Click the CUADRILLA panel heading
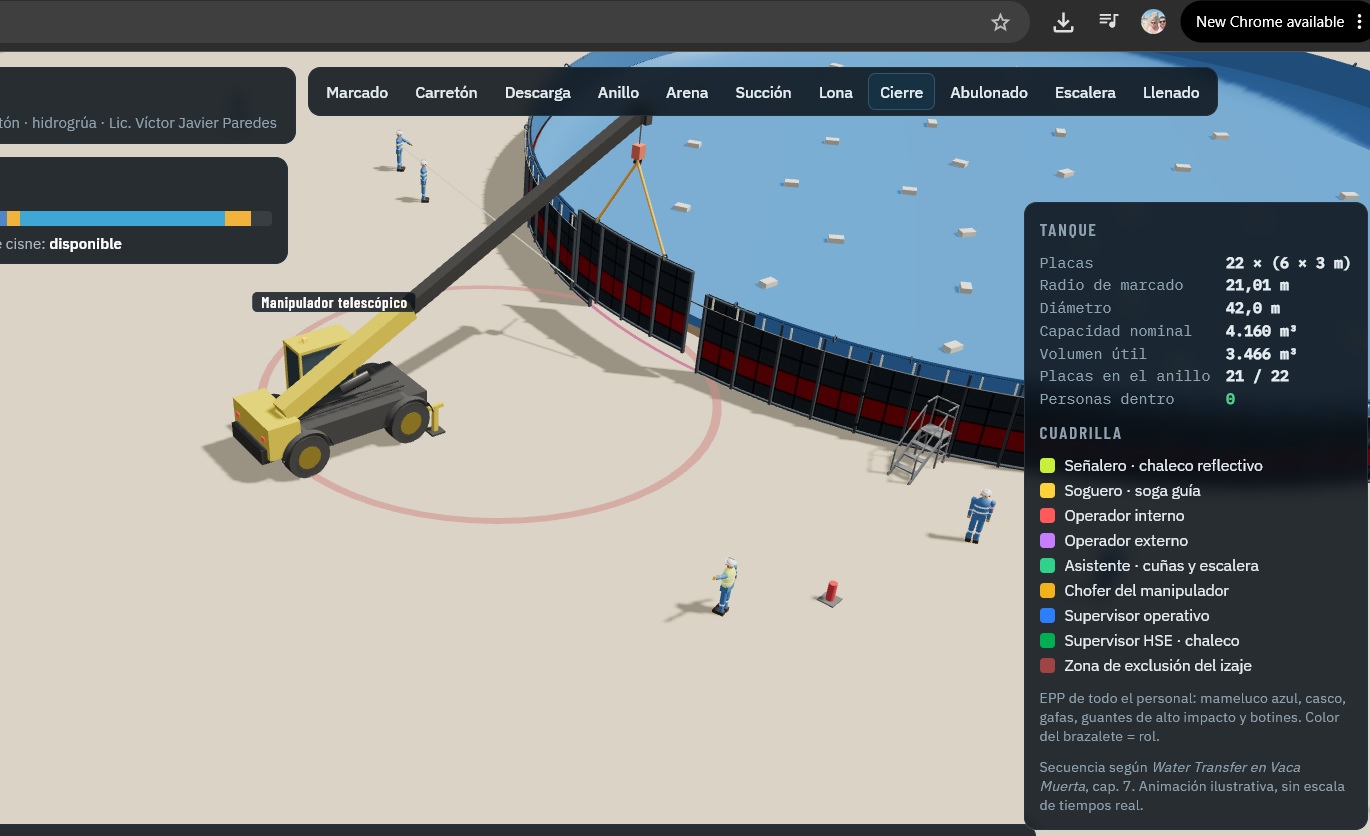Image resolution: width=1370 pixels, height=836 pixels. tap(1080, 433)
